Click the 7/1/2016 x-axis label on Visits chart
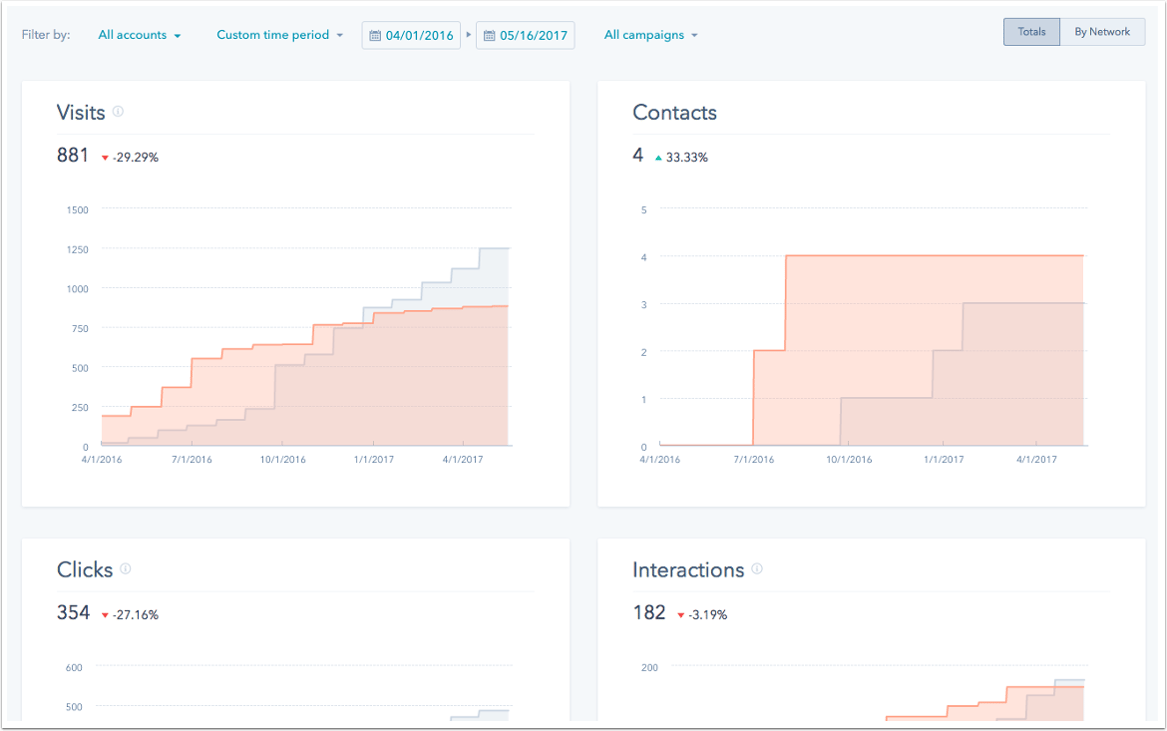 (192, 459)
